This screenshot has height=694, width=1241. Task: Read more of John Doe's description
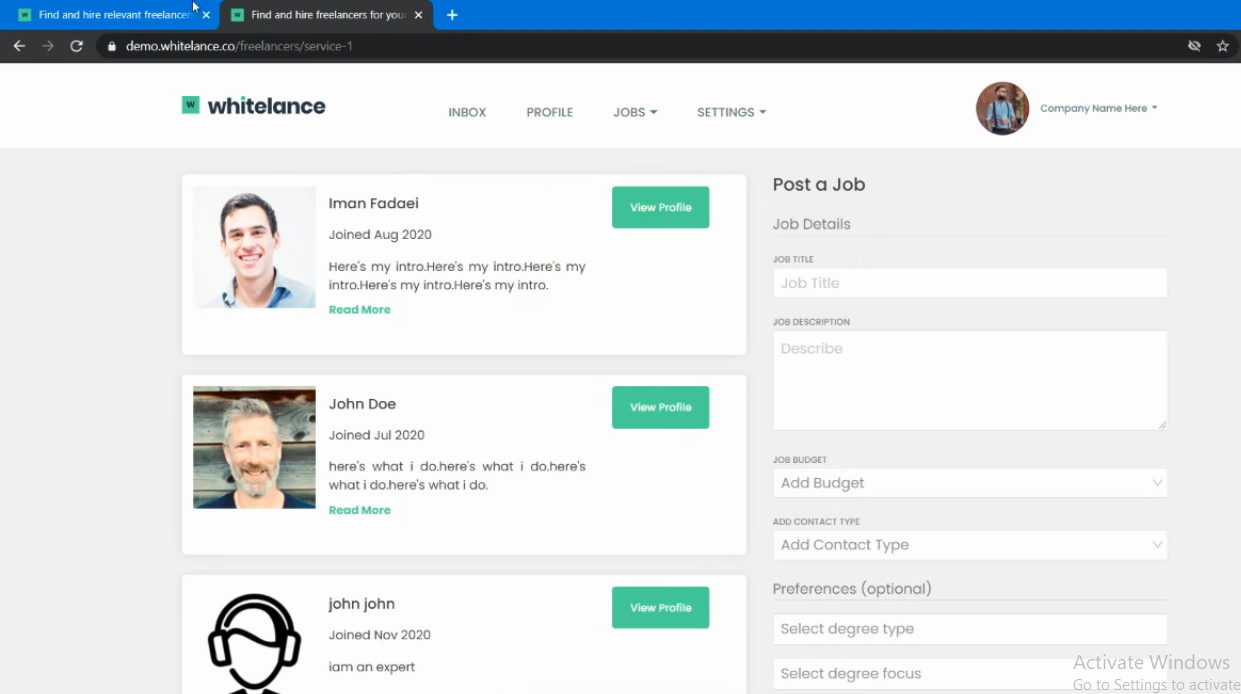[360, 510]
